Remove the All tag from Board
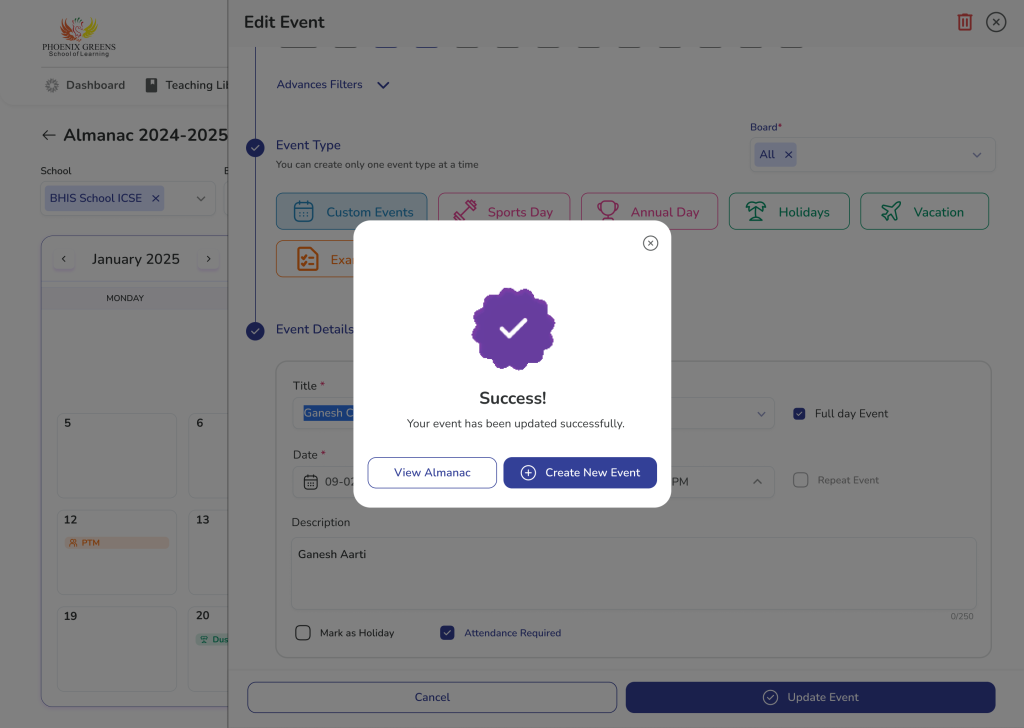The image size is (1024, 728). point(788,155)
